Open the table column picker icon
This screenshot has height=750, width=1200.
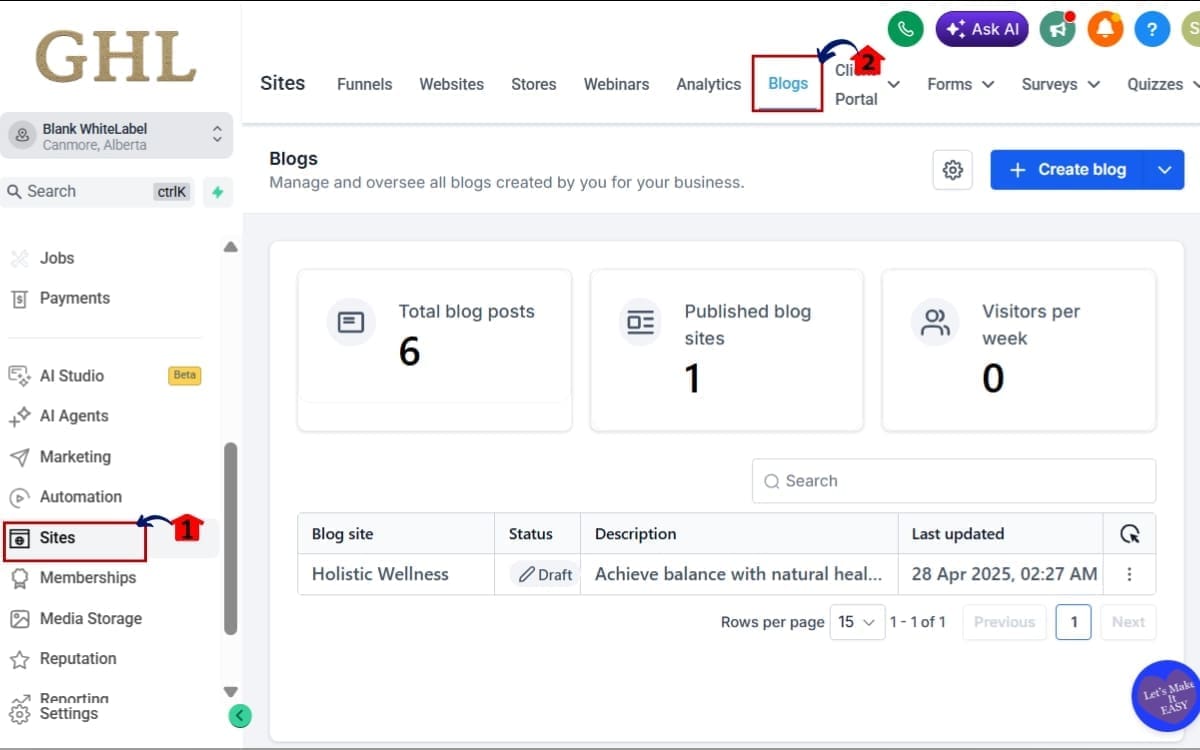tap(1130, 534)
